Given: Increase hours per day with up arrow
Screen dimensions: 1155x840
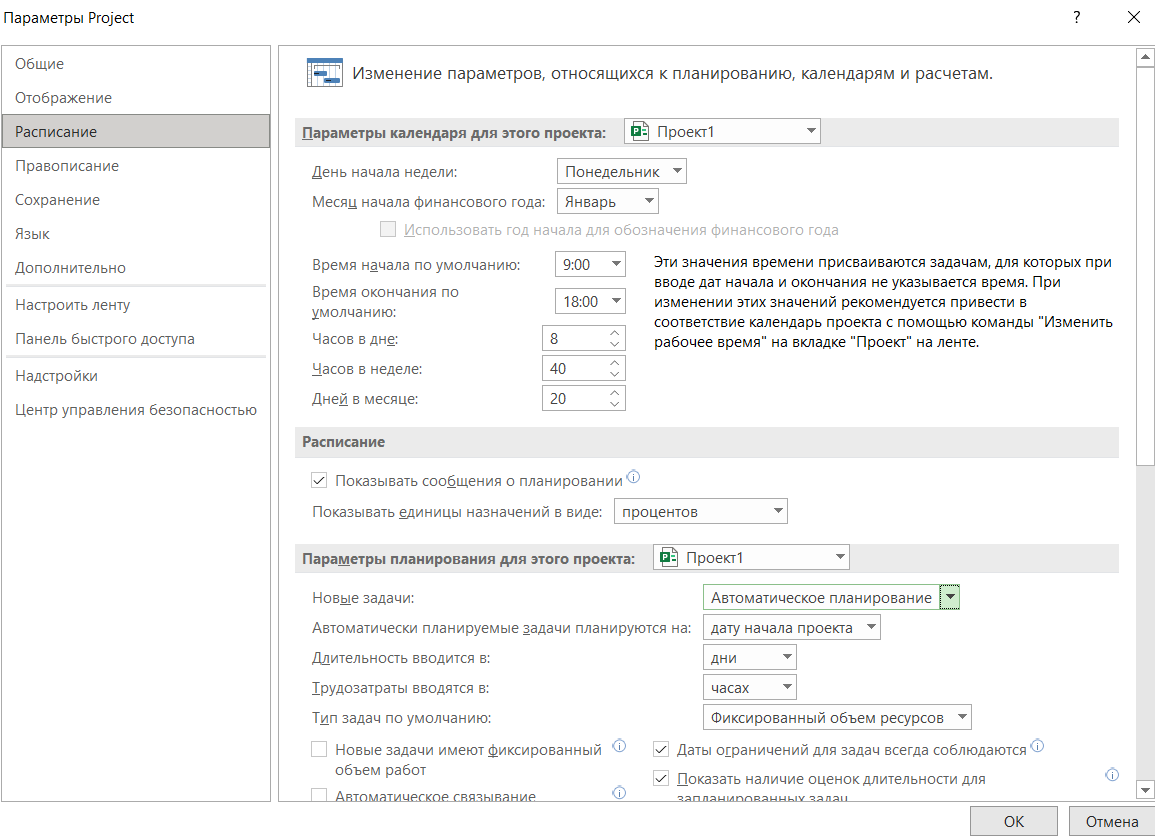Looking at the screenshot, I should coord(615,333).
